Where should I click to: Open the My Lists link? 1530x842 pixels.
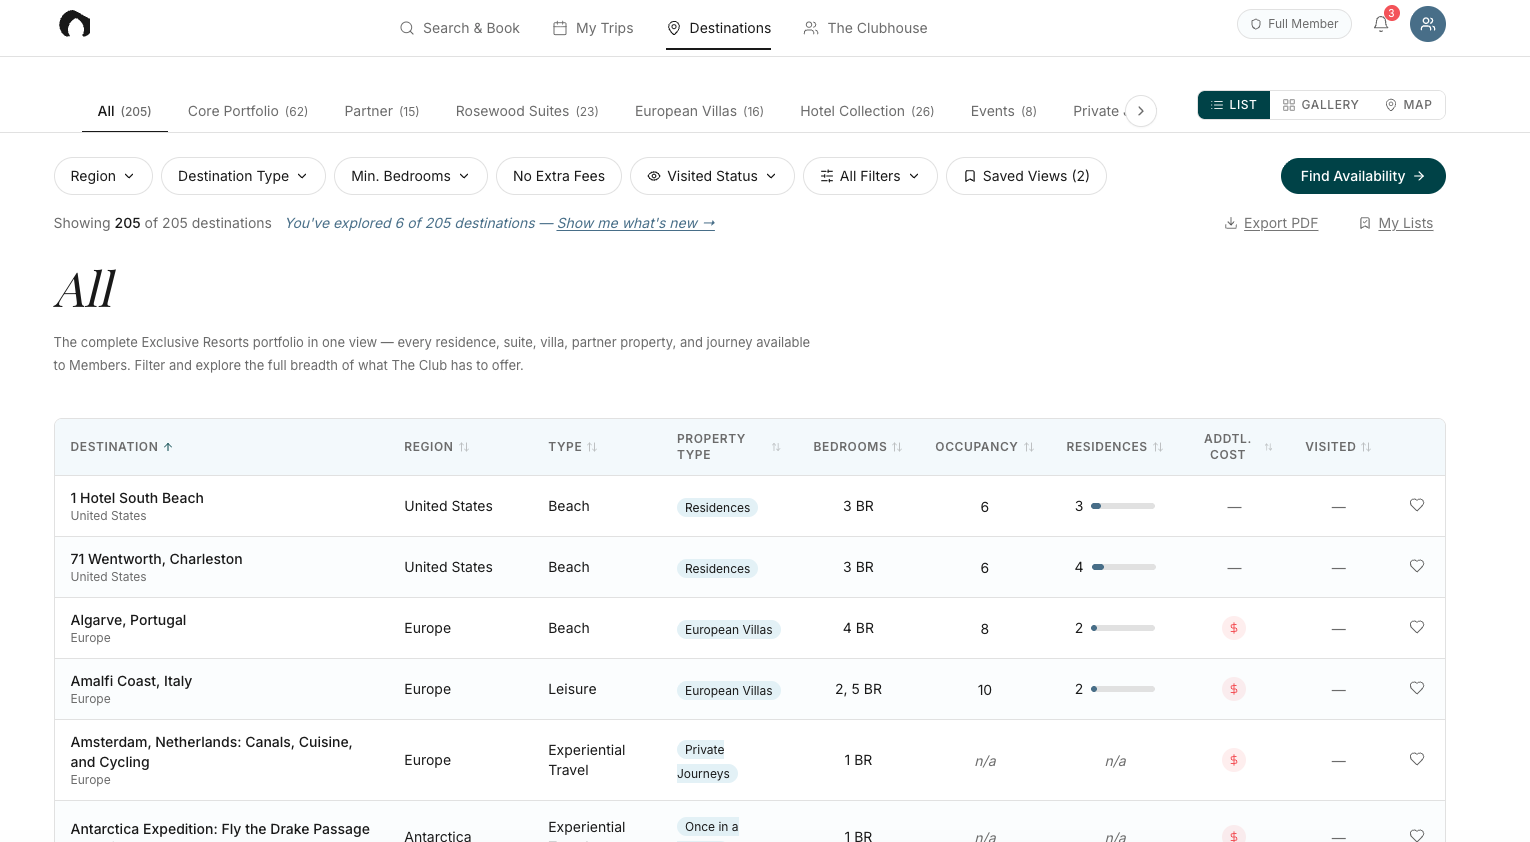1396,223
